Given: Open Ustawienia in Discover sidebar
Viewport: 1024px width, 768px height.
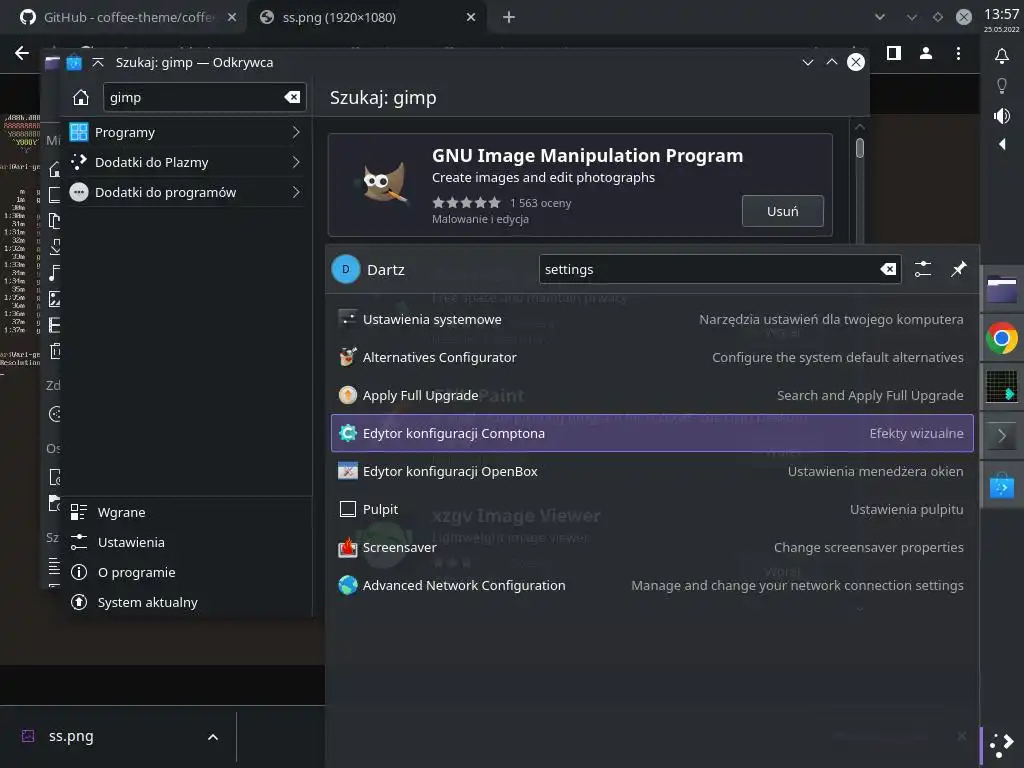Looking at the screenshot, I should click(186, 543).
